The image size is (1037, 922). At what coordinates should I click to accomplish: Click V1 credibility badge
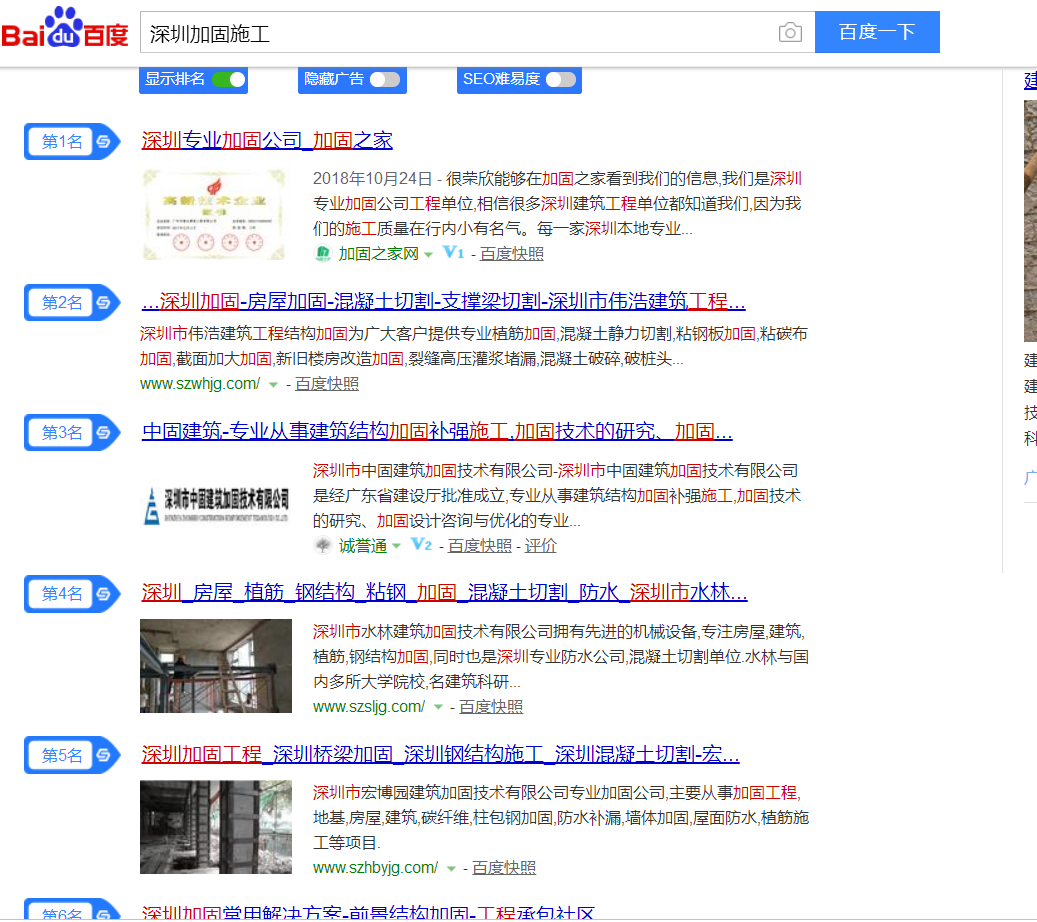pyautogui.click(x=454, y=253)
